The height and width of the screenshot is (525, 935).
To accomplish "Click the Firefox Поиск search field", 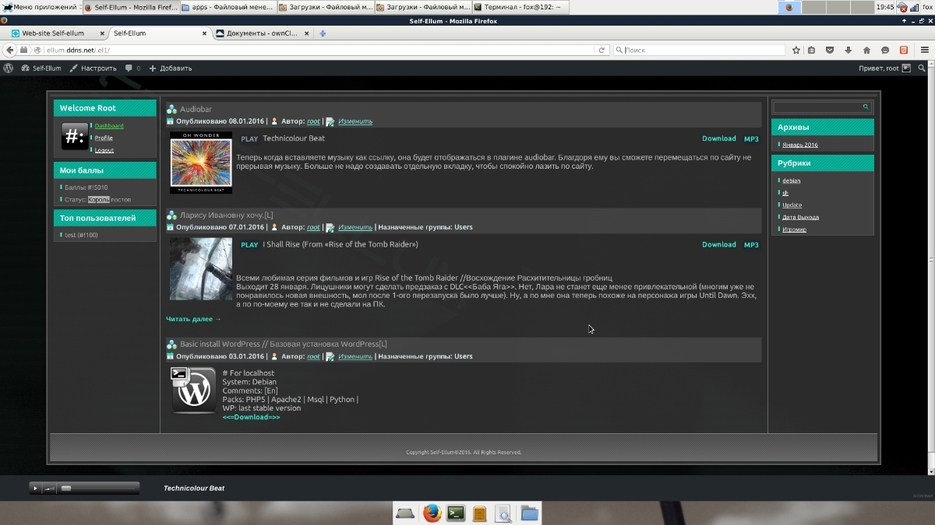I will click(699, 50).
